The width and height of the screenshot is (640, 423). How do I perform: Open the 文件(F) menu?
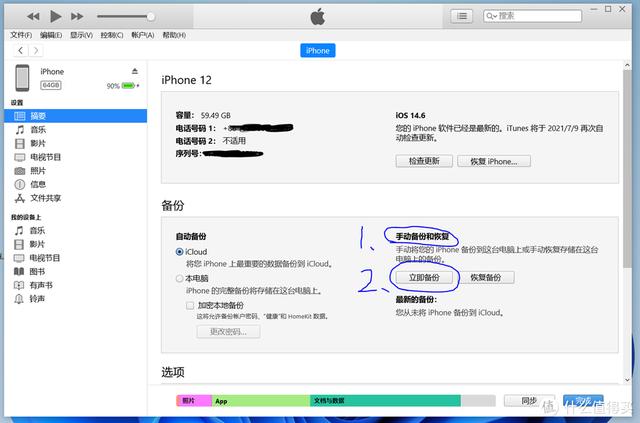click(21, 34)
